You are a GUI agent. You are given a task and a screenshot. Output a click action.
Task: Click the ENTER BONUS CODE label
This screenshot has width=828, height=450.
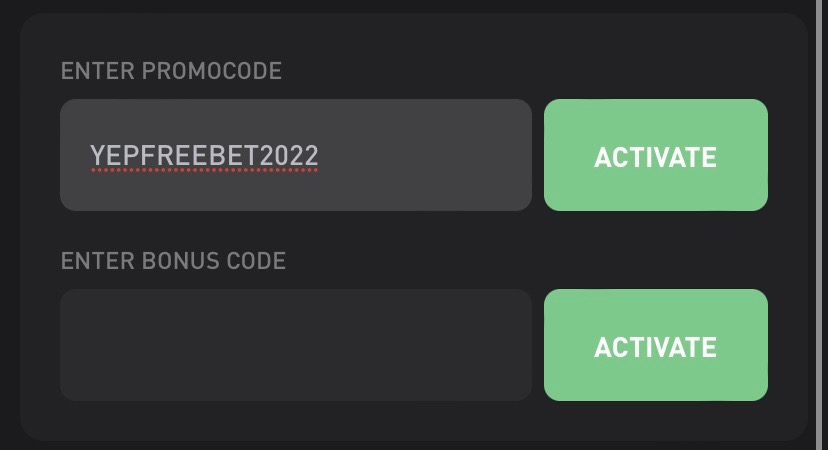(173, 261)
